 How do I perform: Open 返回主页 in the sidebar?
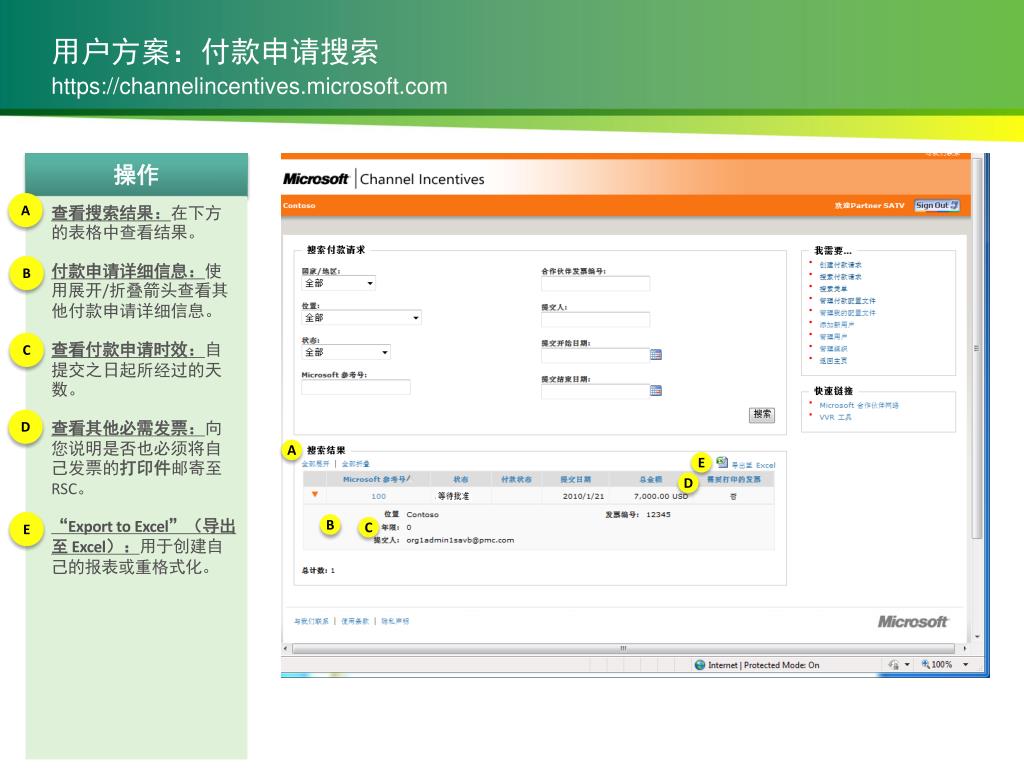coord(833,360)
